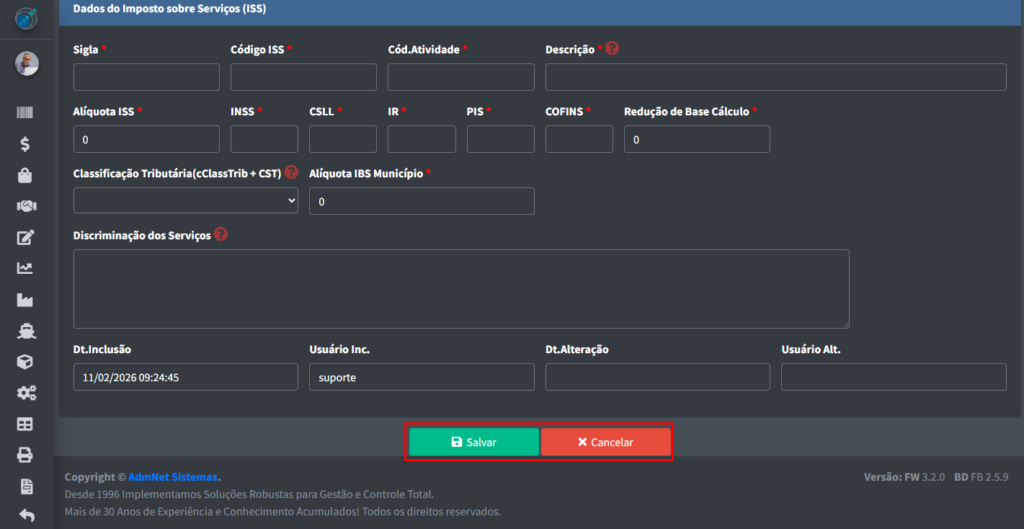Focus the Sigla input field

146,77
